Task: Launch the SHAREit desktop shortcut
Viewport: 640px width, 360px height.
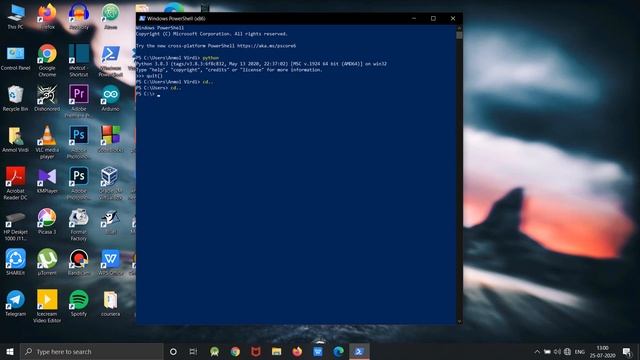Action: click(16, 262)
